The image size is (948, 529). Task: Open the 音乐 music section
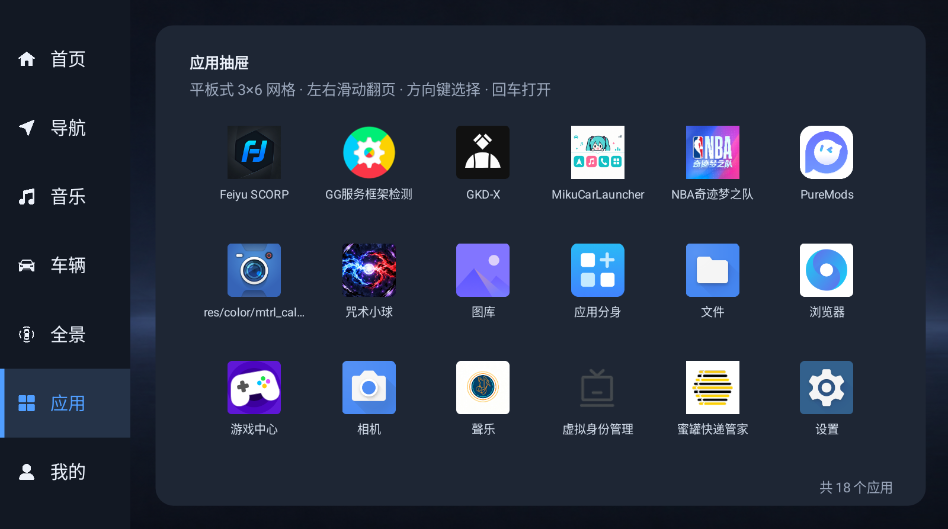coord(65,196)
